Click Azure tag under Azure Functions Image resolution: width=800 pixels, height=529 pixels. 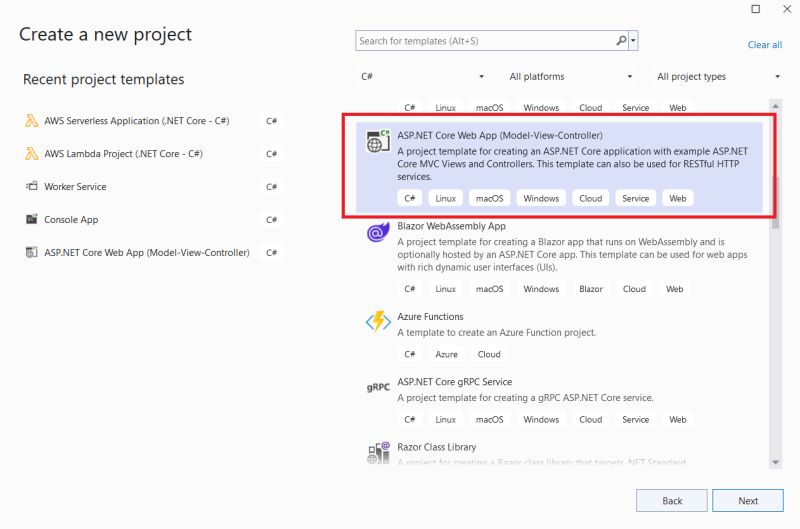coord(446,354)
